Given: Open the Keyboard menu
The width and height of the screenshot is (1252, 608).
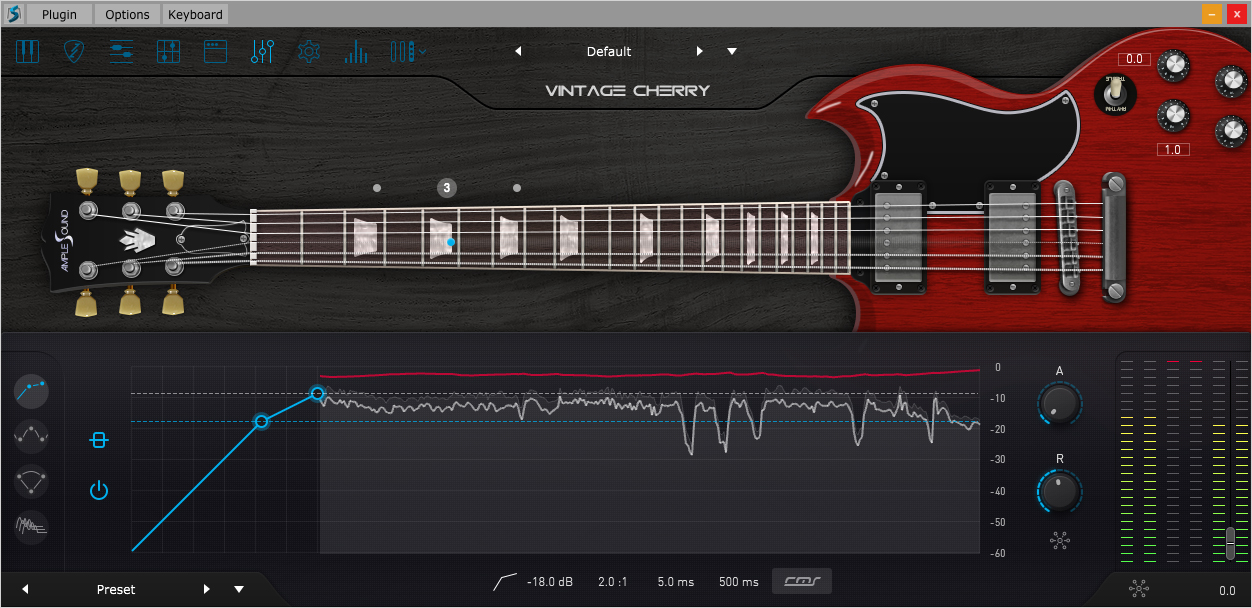Looking at the screenshot, I should (x=195, y=14).
